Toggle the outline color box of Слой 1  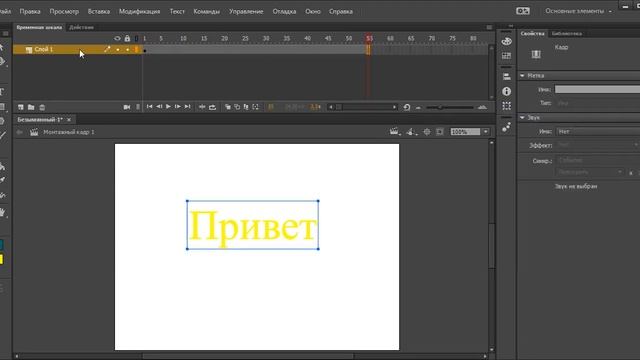[136, 49]
